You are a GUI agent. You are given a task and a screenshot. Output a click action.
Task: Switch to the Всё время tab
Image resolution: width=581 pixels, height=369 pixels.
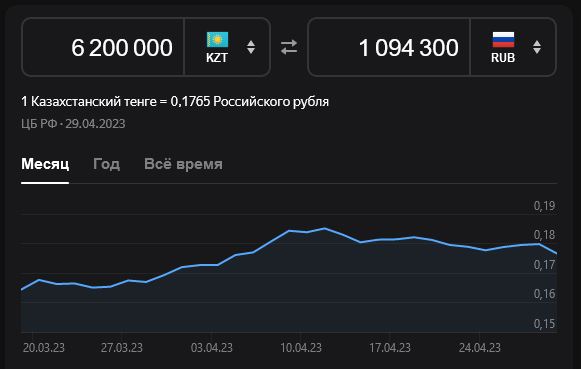[183, 164]
